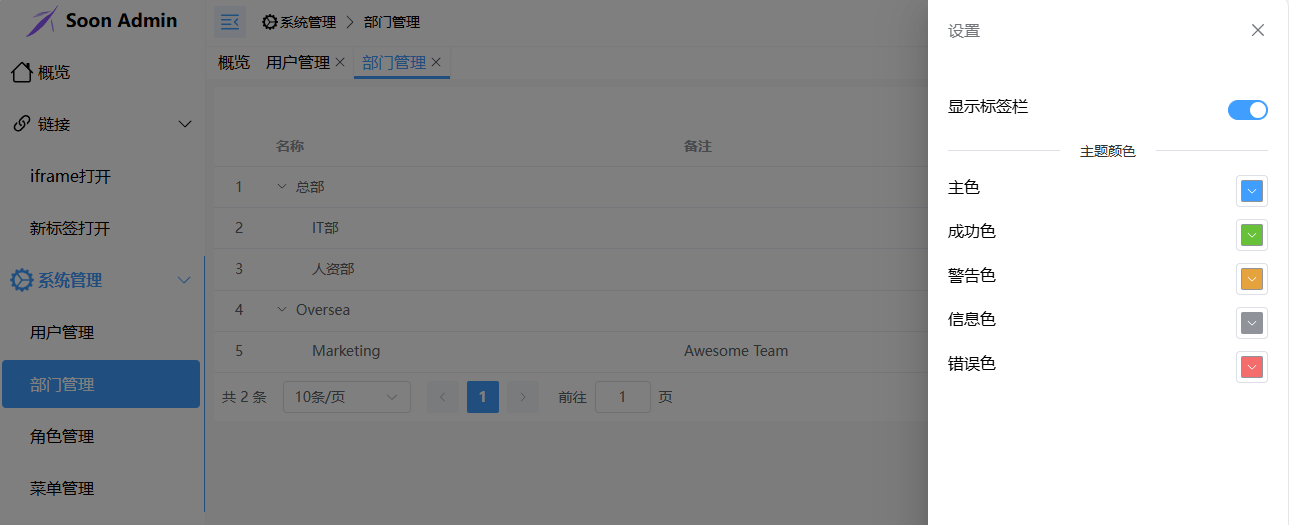This screenshot has width=1289, height=525.
Task: Click 部门管理 in the breadcrumb
Action: (392, 22)
